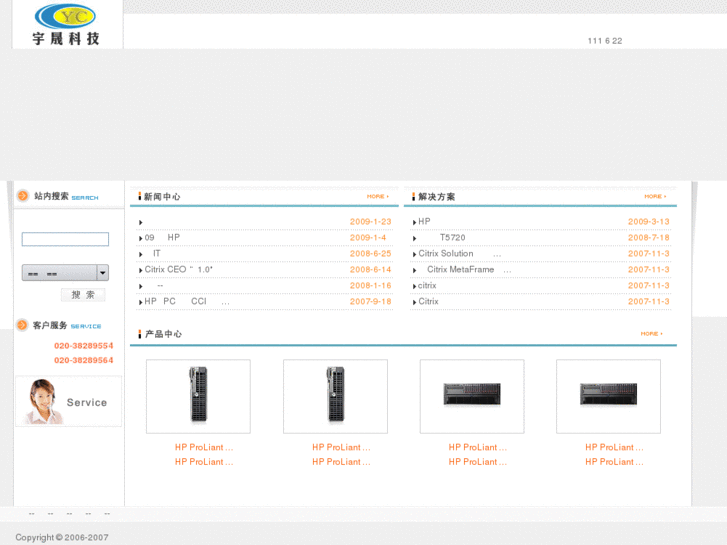The height and width of the screenshot is (545, 727).
Task: Click the YC company logo
Action: 65,25
